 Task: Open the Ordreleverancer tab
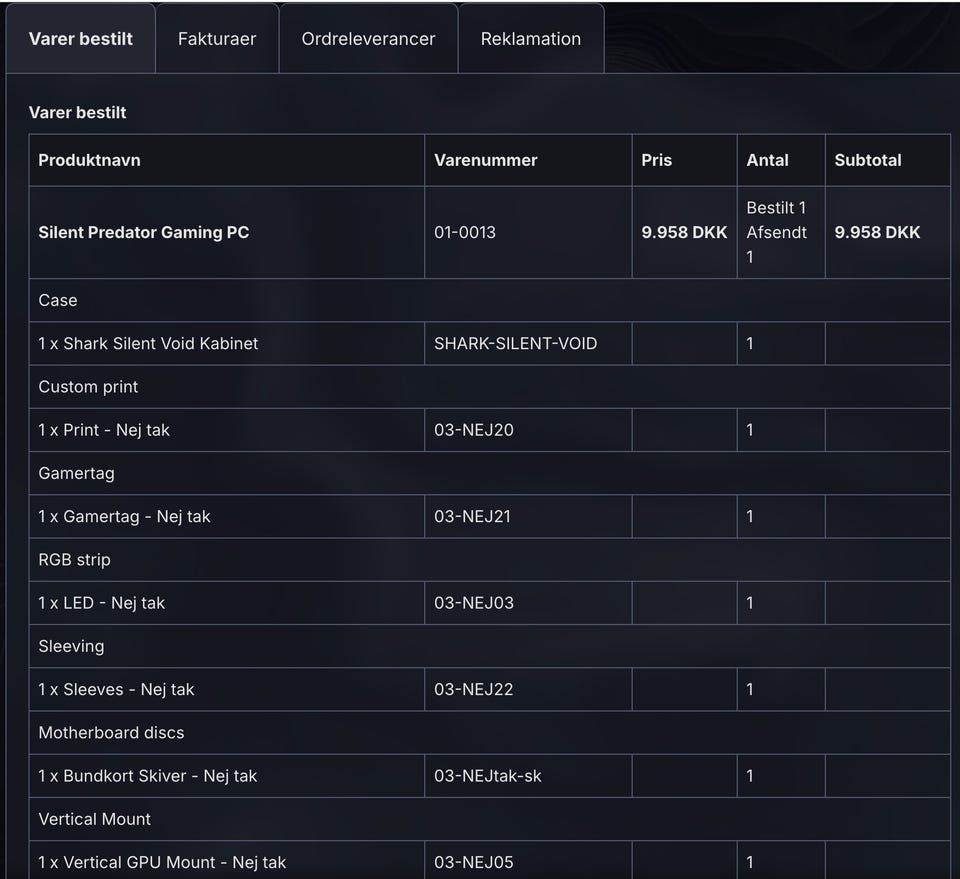tap(368, 39)
